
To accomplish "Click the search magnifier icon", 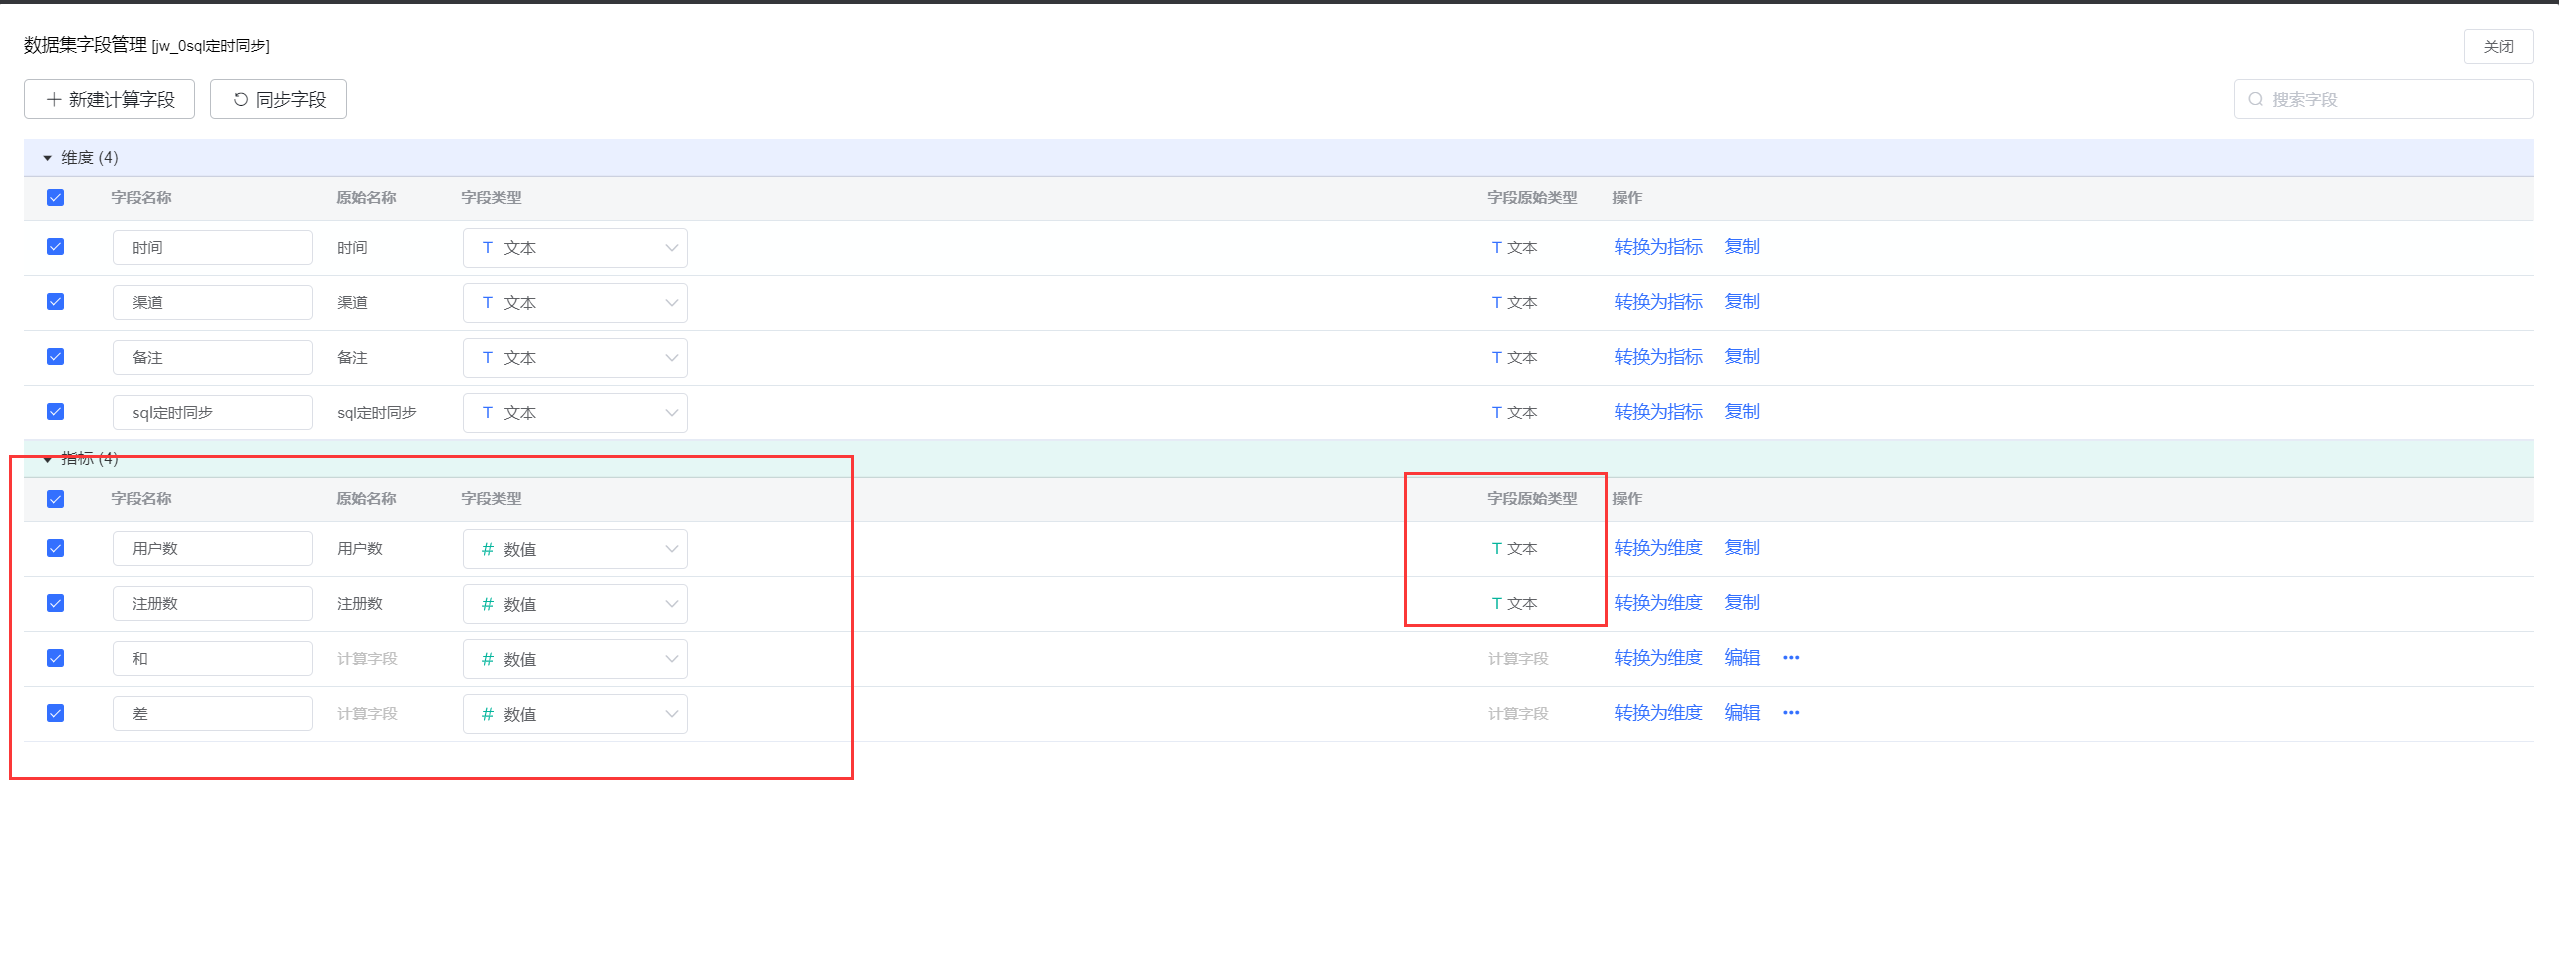I will pos(2255,99).
